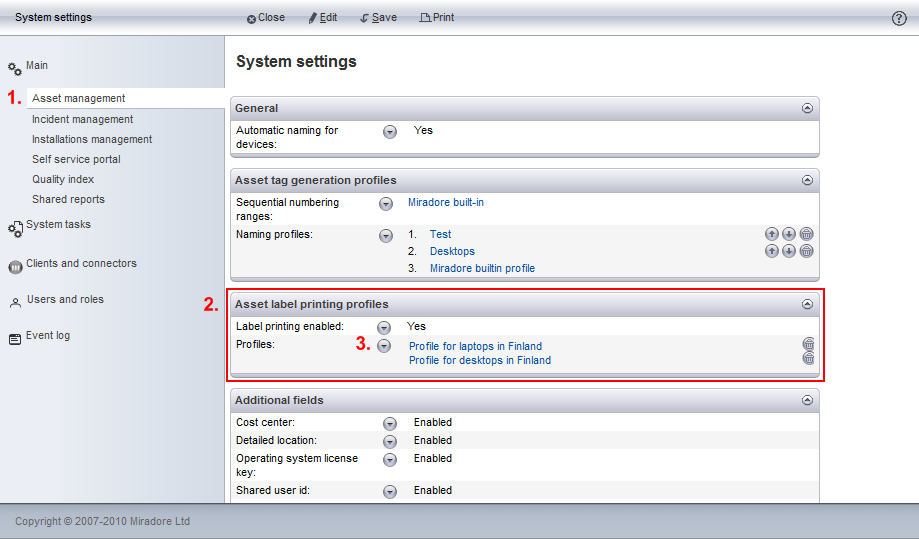Open Profile for laptops in Finland

pos(475,346)
